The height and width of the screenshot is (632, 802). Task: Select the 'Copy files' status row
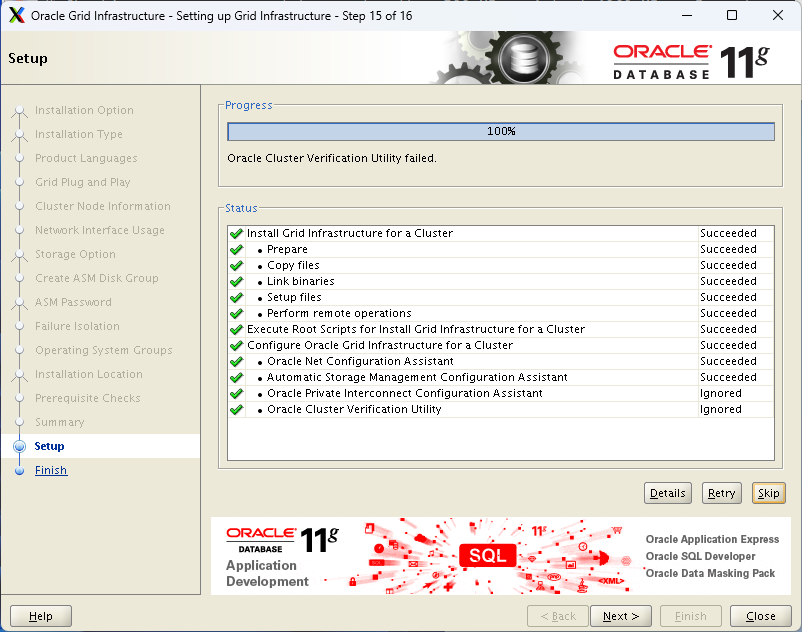(x=501, y=265)
